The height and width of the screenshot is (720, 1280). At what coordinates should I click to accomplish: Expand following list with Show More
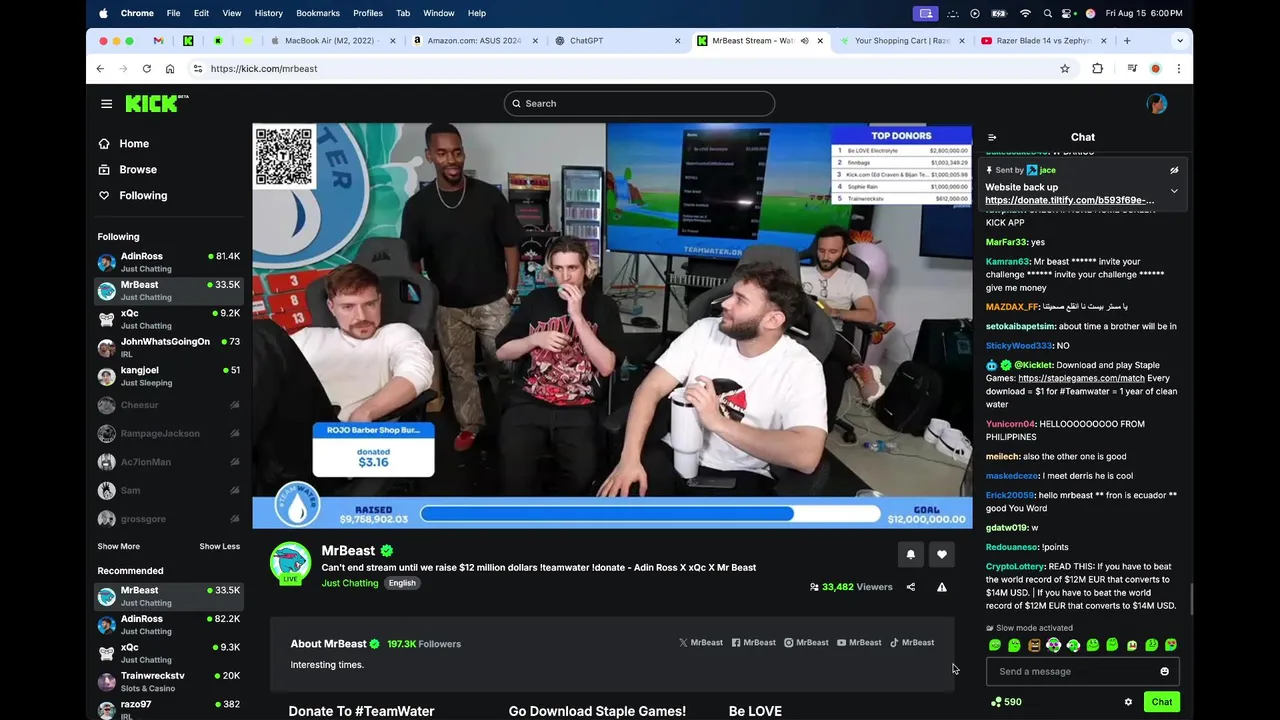(118, 547)
